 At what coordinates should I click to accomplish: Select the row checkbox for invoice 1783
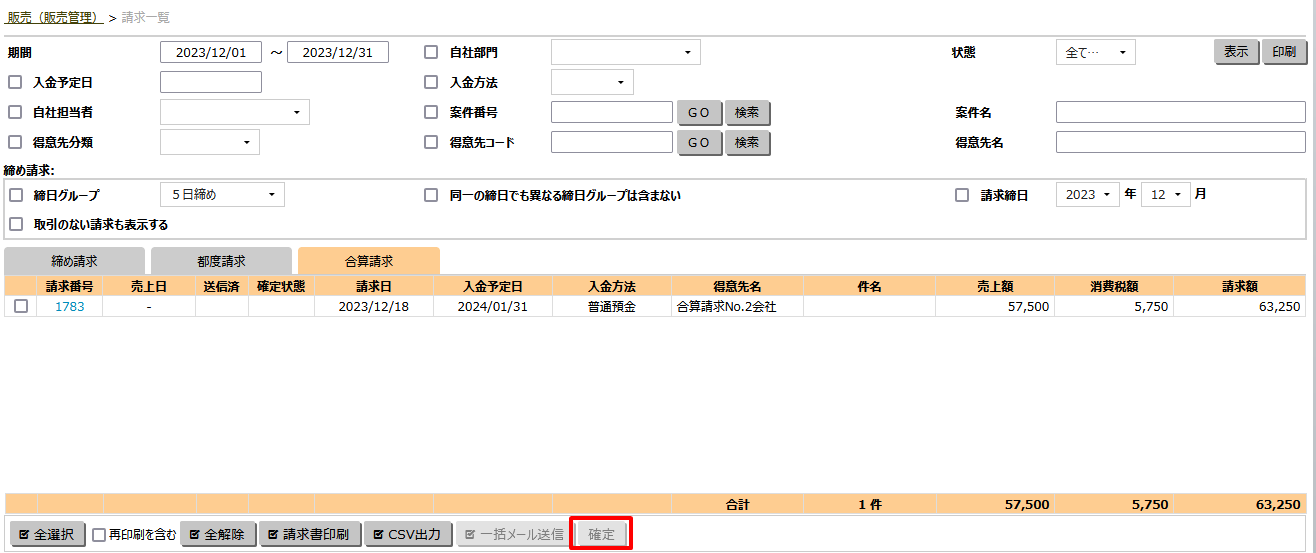click(21, 307)
